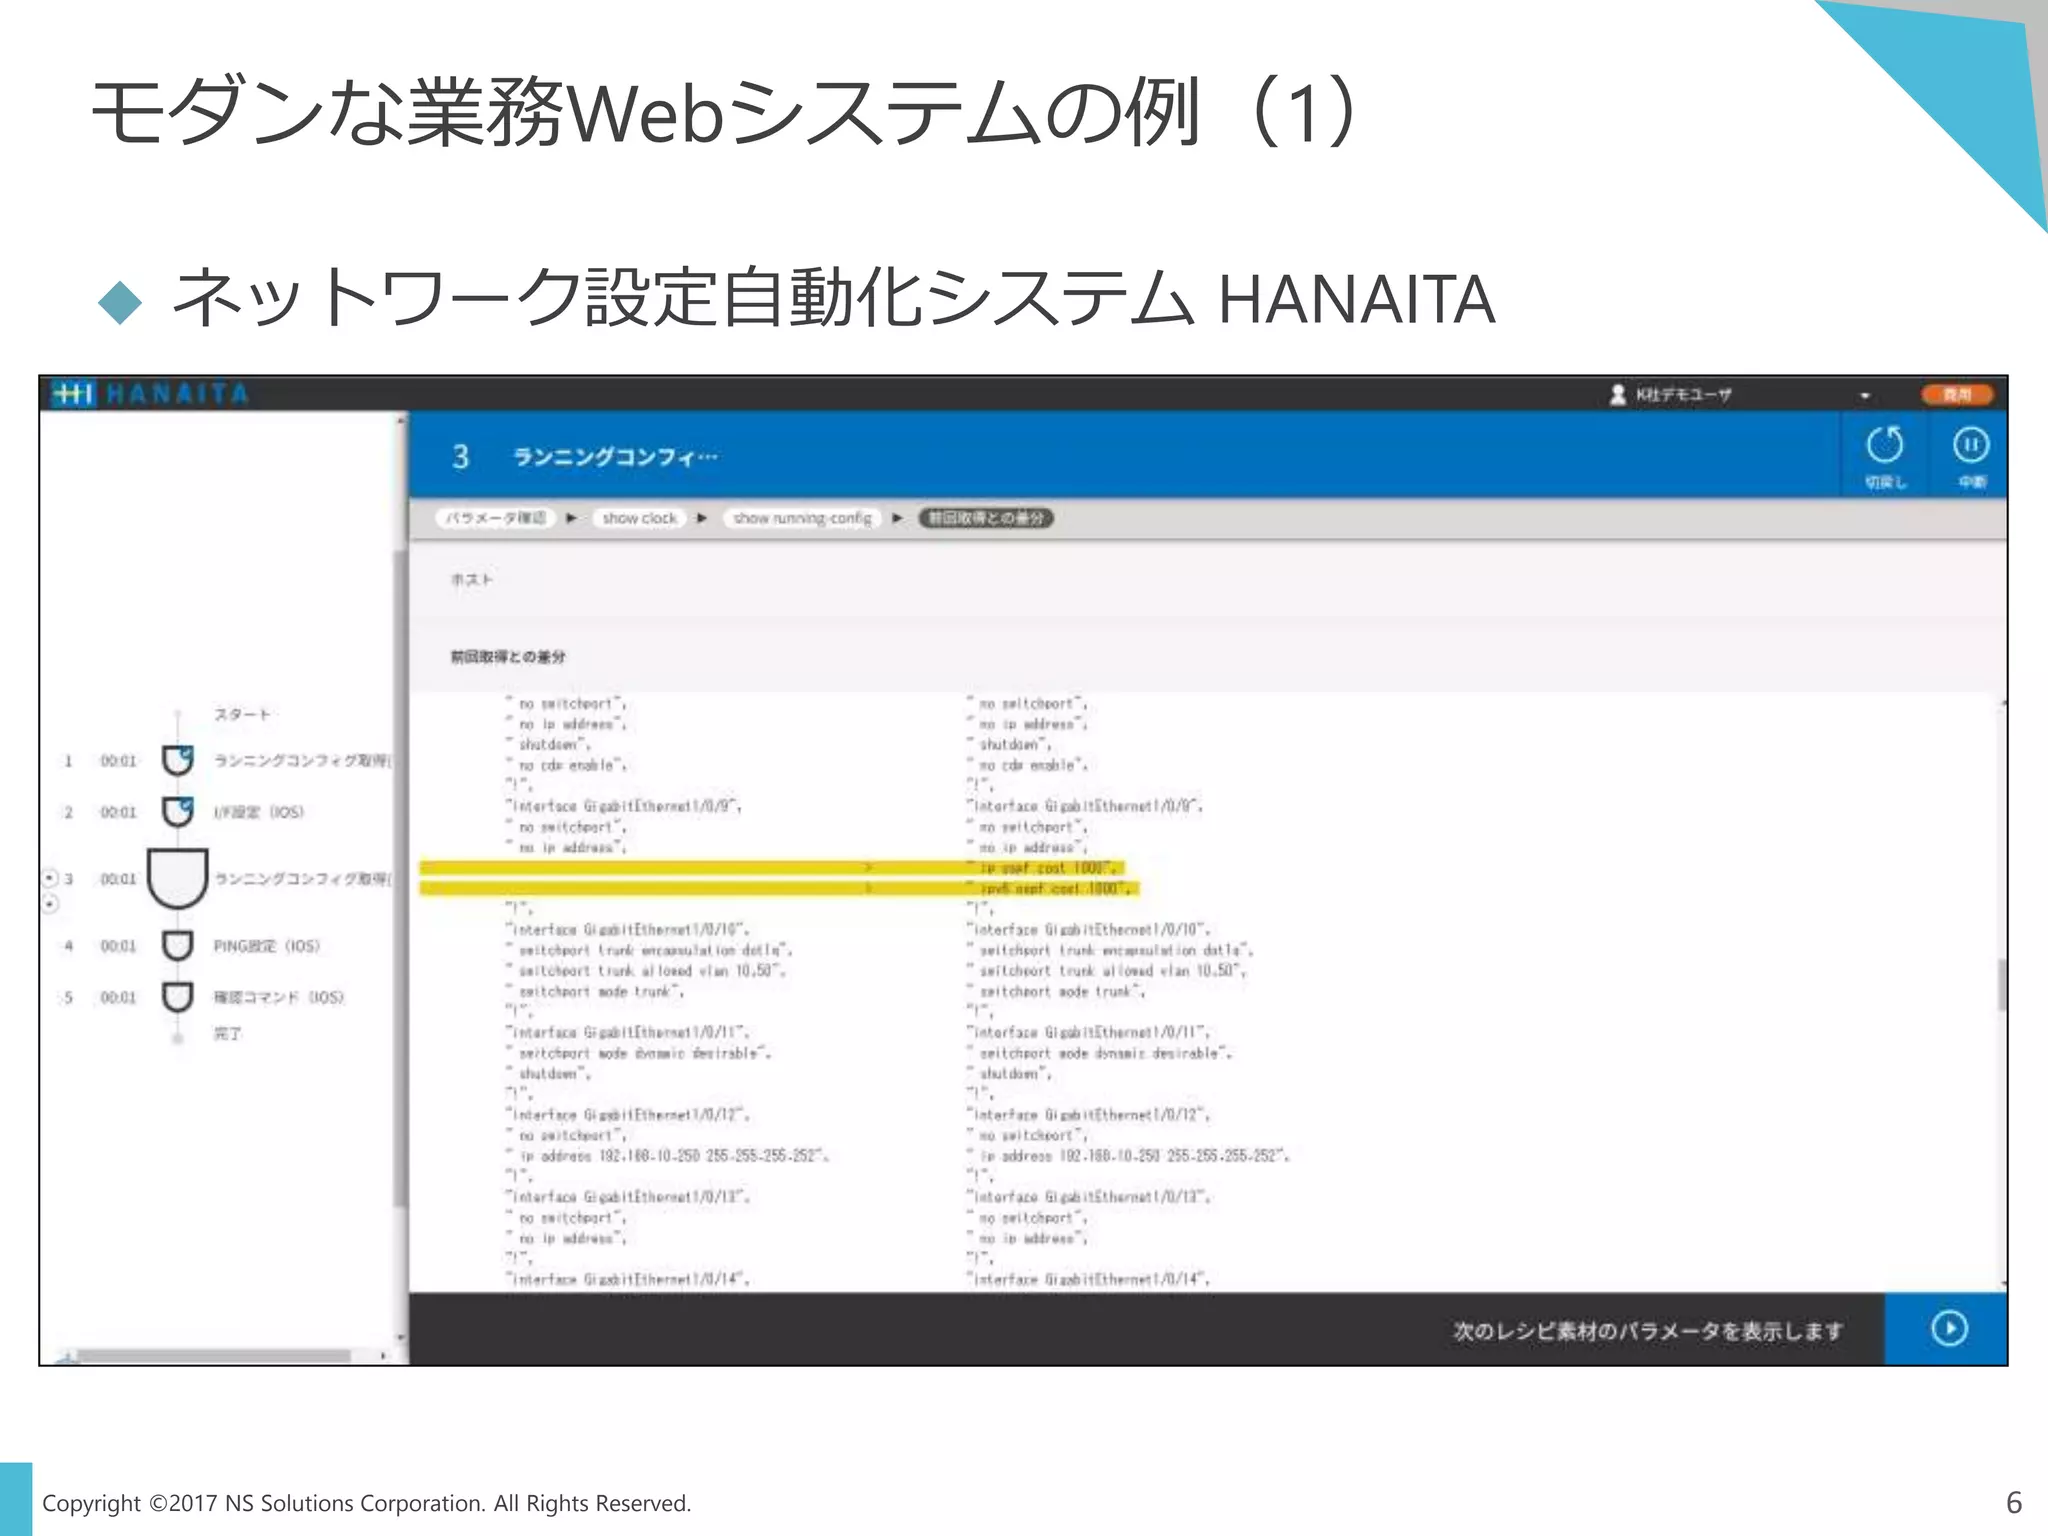Click step 2 I/F設定 (IOS) shield icon

click(178, 812)
